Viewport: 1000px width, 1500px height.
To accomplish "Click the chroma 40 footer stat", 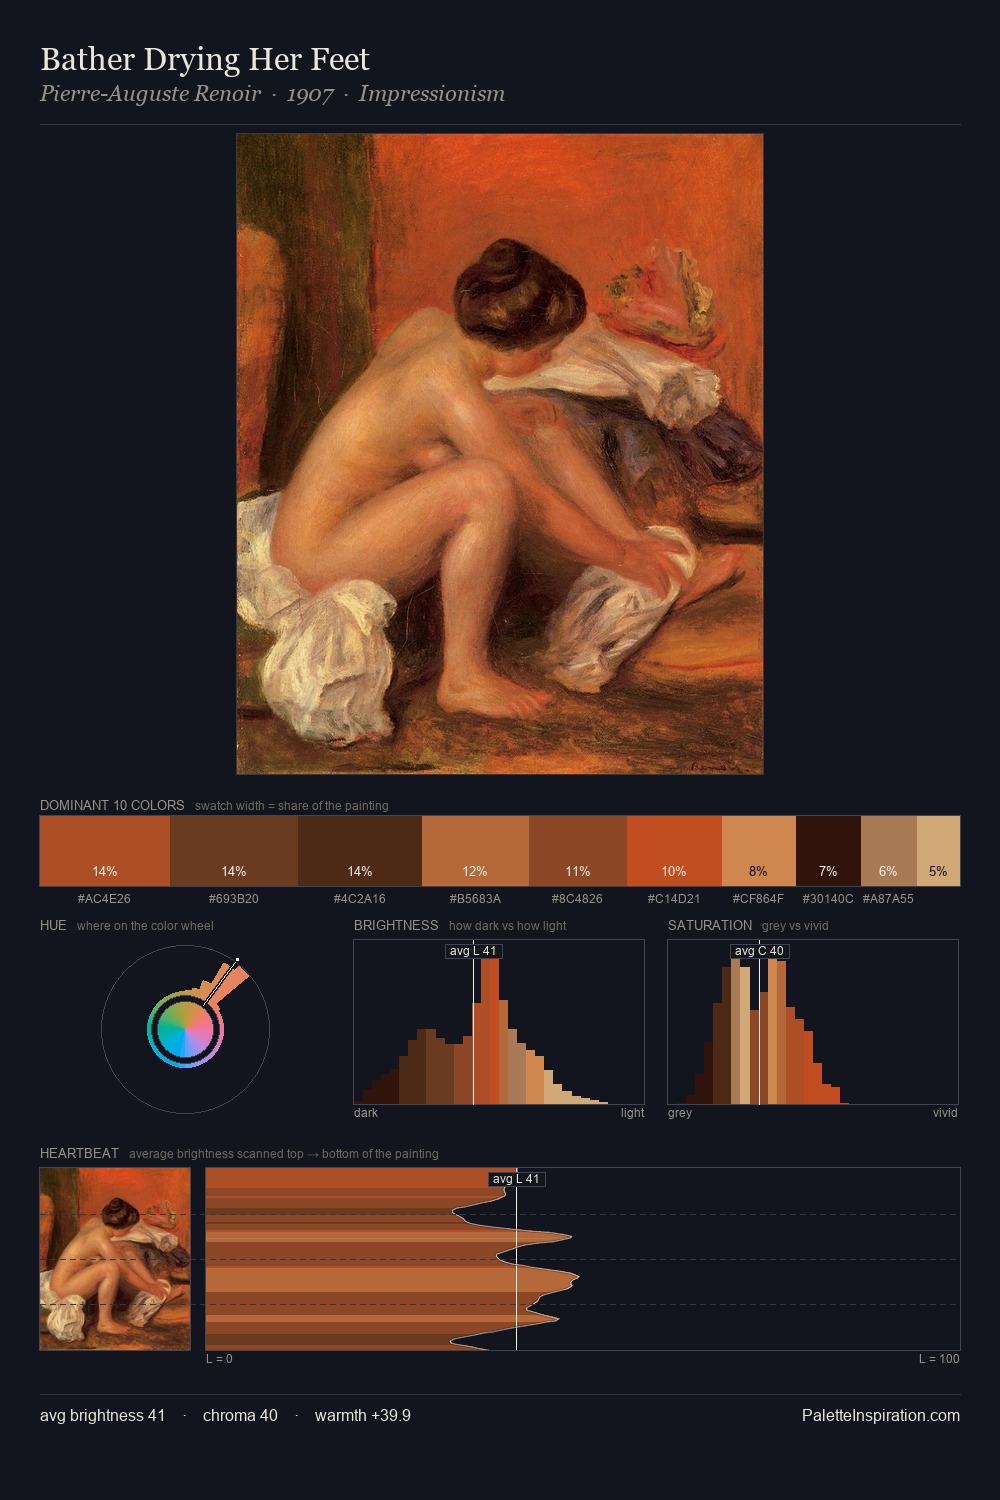I will [240, 1415].
